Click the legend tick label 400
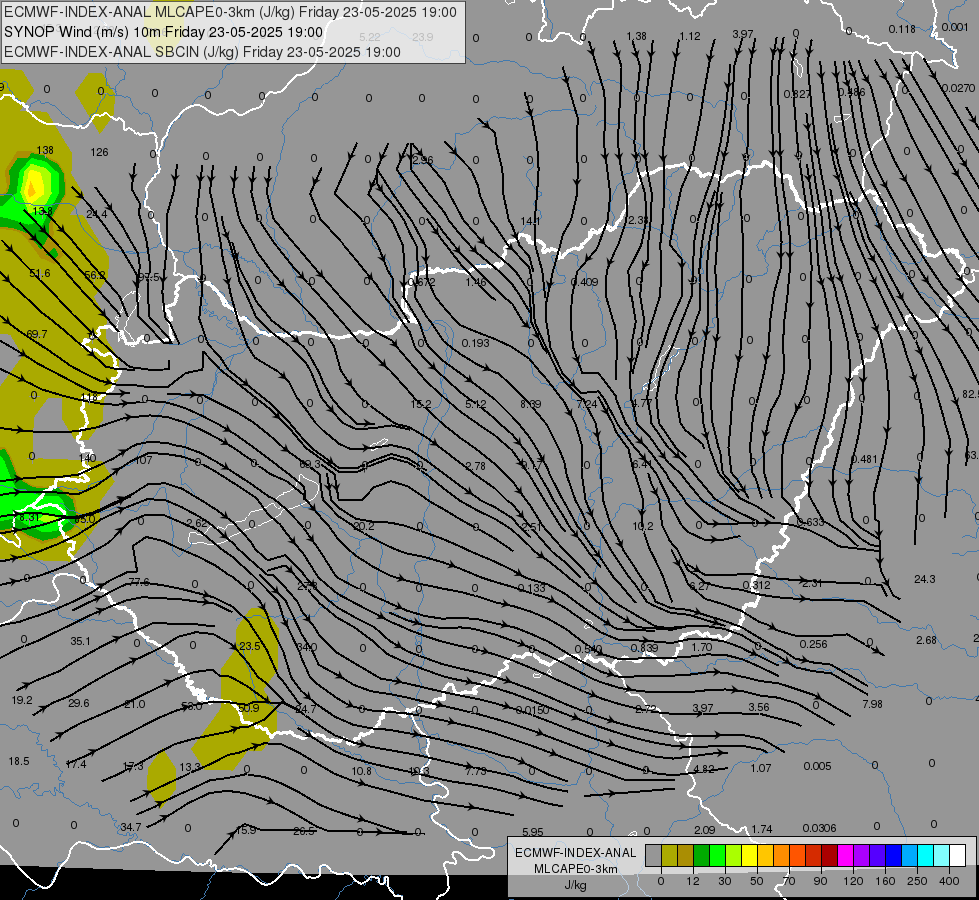979x900 pixels. coord(949,881)
